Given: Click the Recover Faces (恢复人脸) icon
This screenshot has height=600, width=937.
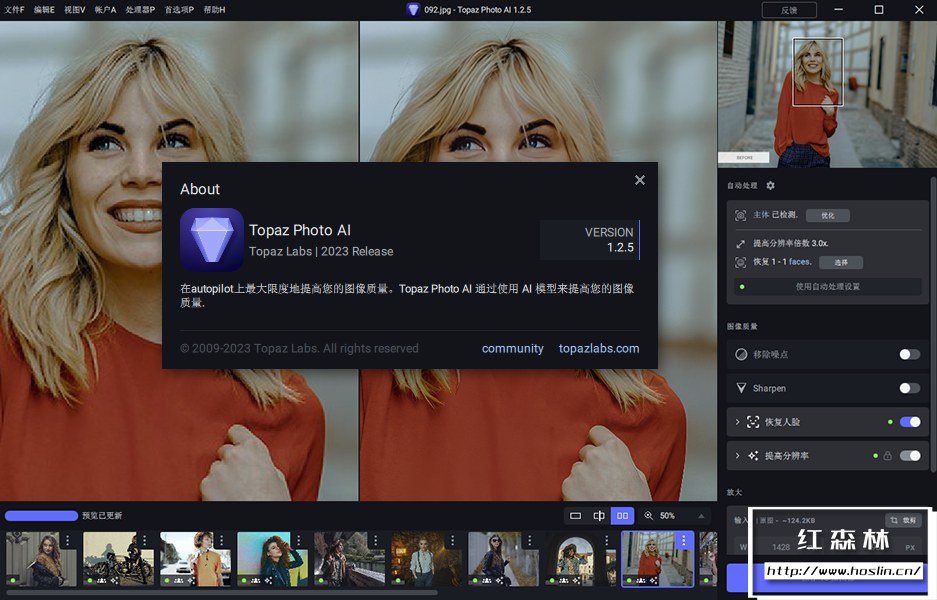Looking at the screenshot, I should pyautogui.click(x=753, y=422).
